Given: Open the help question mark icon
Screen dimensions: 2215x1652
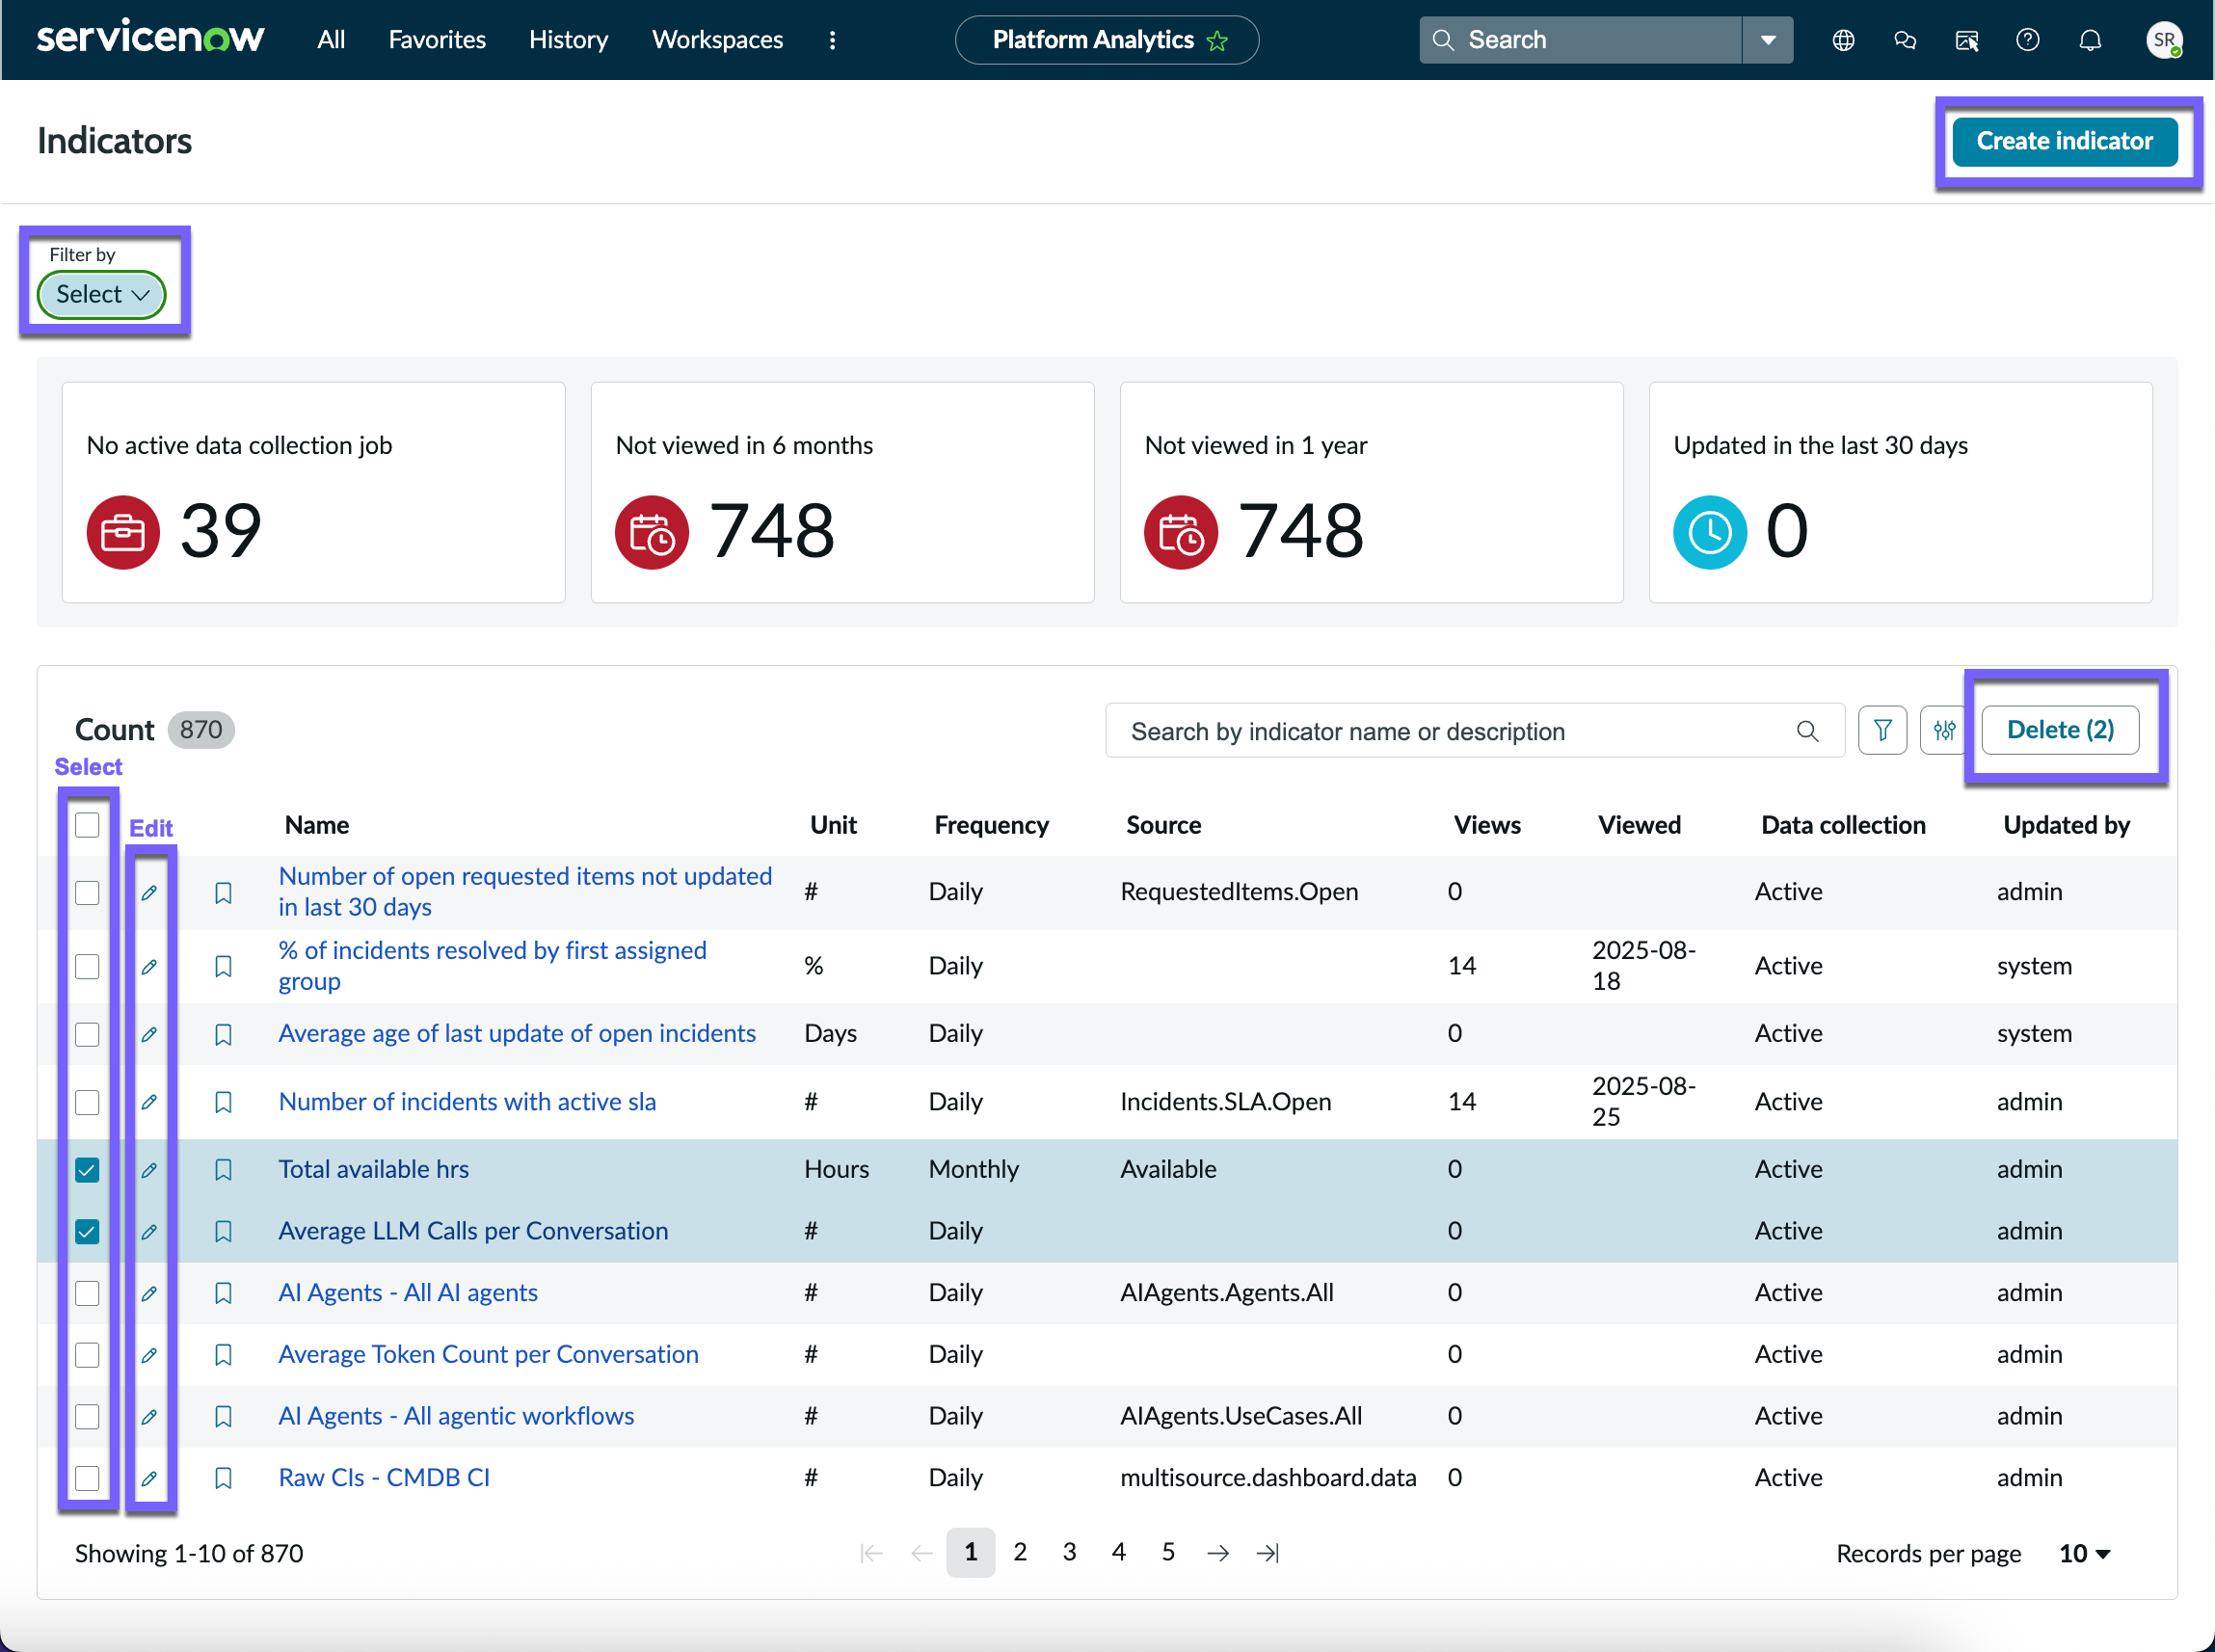Looking at the screenshot, I should 2027,40.
